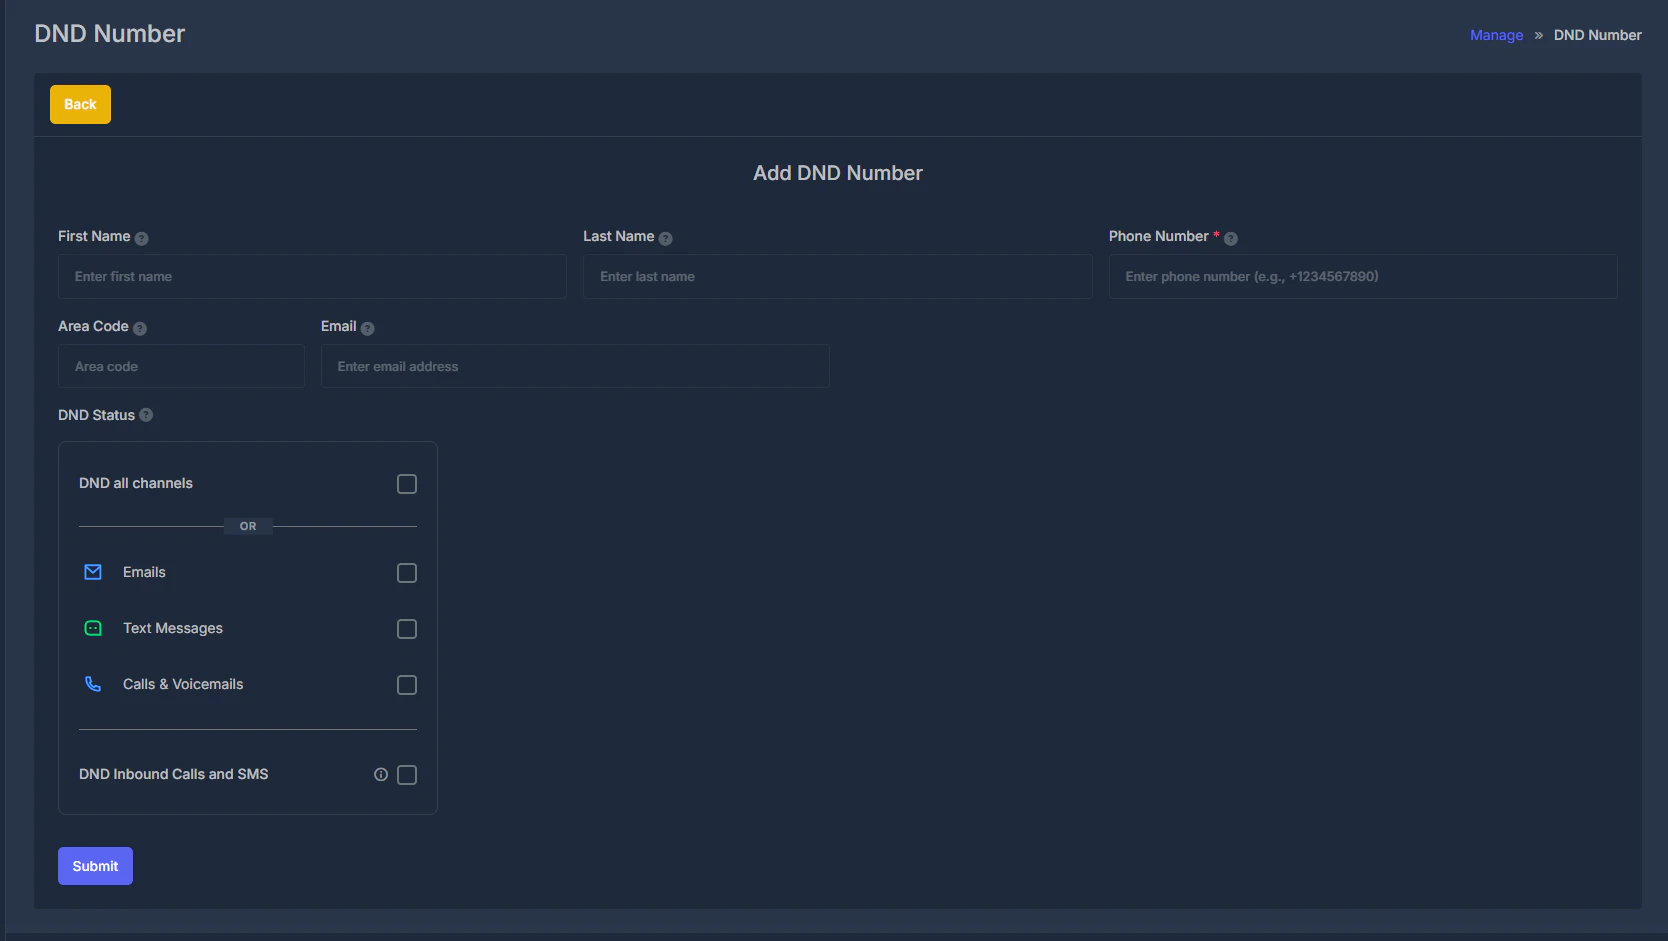This screenshot has height=941, width=1668.
Task: Click the Calls & Voicemails label
Action: (x=183, y=684)
